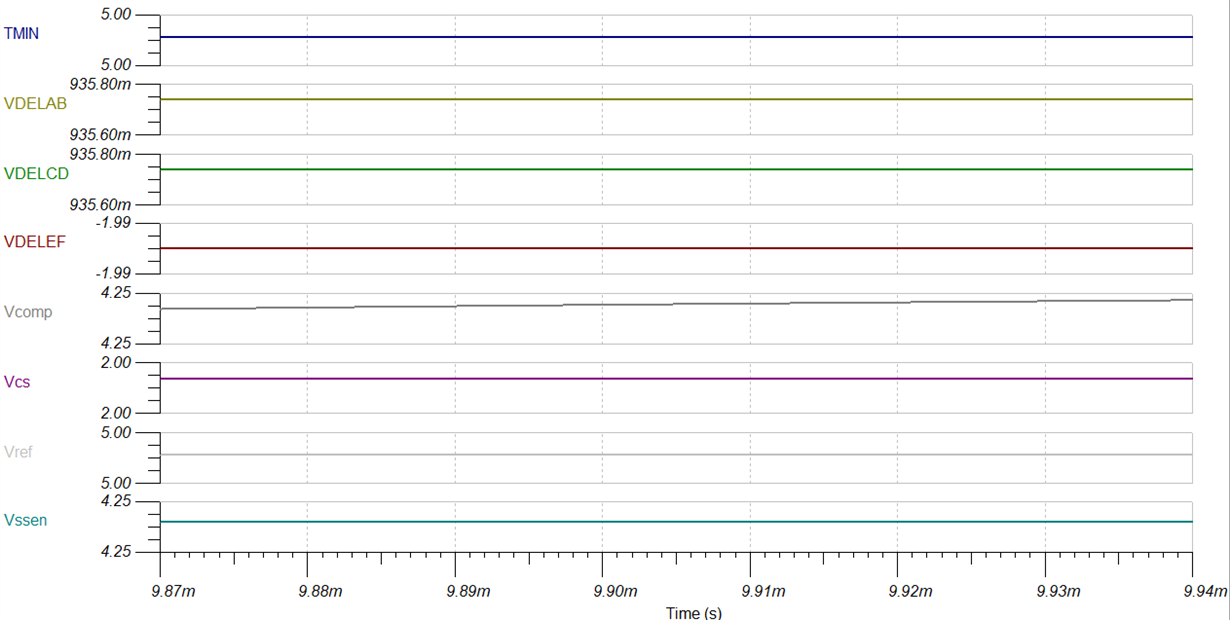Image resolution: width=1230 pixels, height=620 pixels.
Task: Click the VDELCD lower value 935.60m
Action: point(101,203)
